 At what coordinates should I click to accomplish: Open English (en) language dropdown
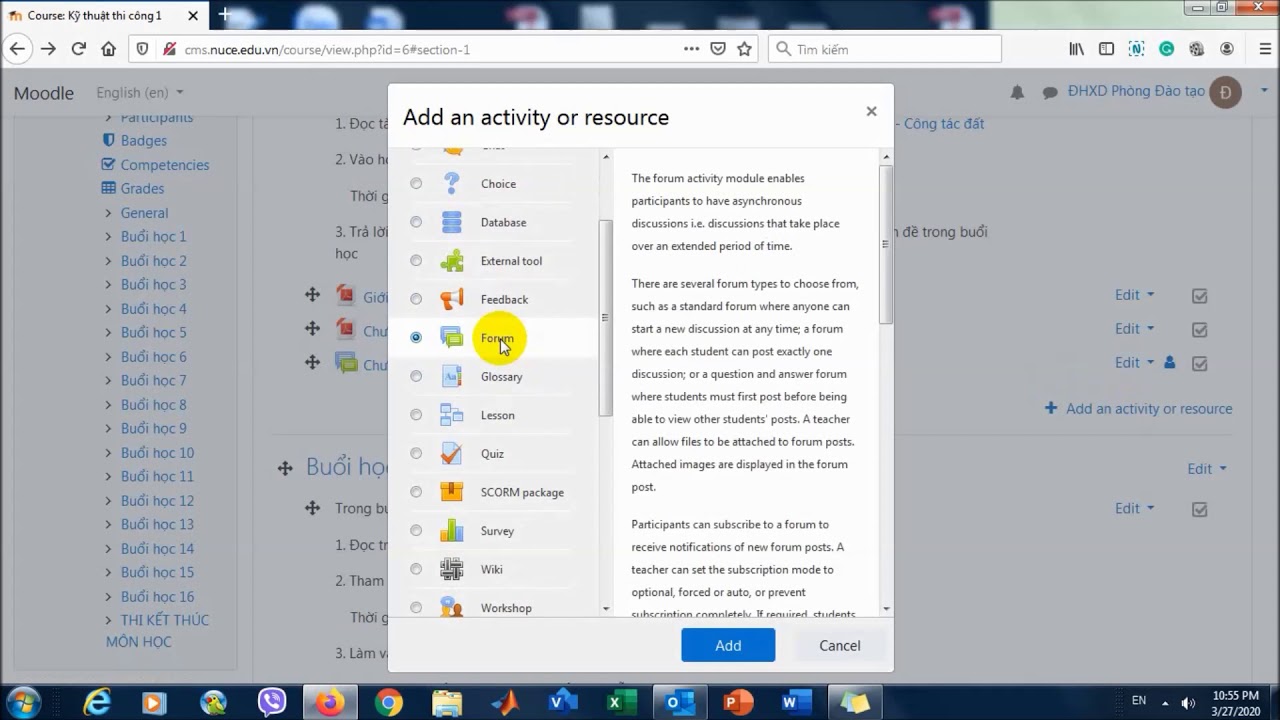click(139, 92)
